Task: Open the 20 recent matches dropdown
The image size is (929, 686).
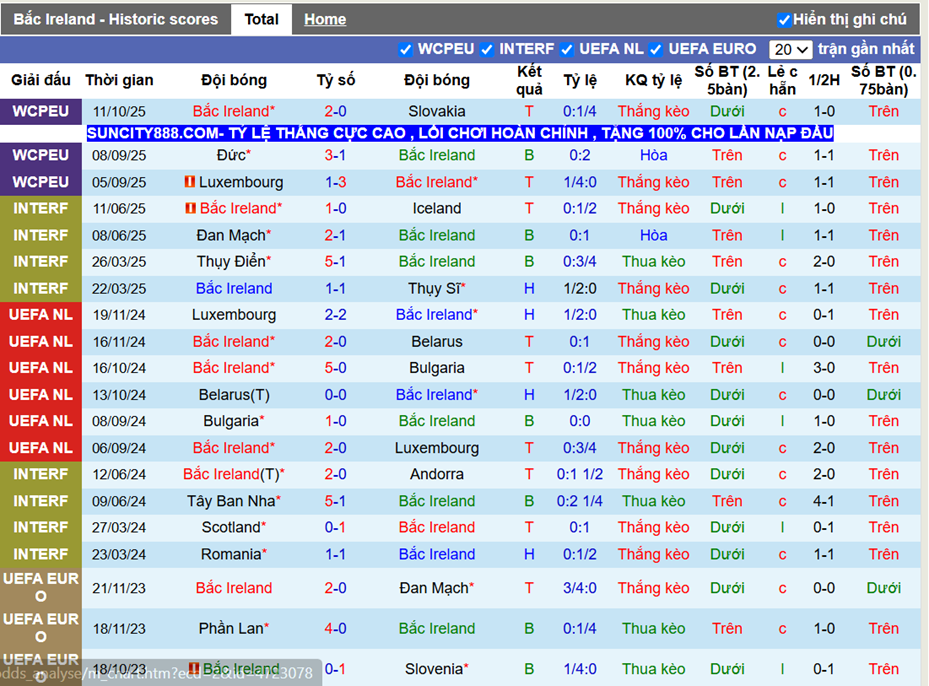Action: (x=790, y=50)
